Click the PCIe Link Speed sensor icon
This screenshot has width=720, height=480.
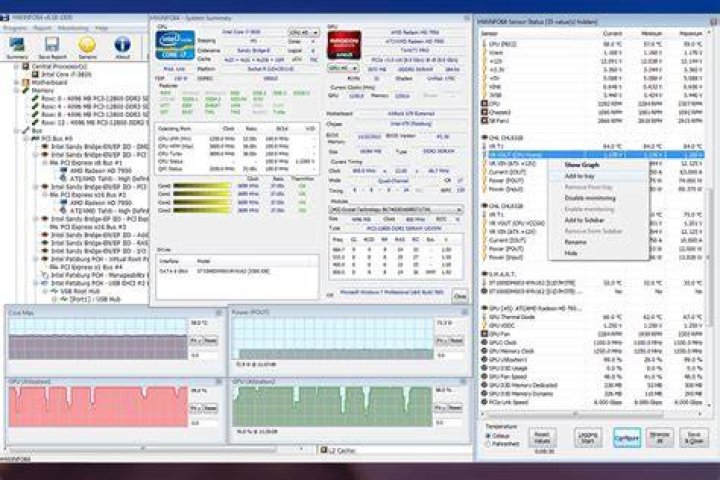pos(484,402)
